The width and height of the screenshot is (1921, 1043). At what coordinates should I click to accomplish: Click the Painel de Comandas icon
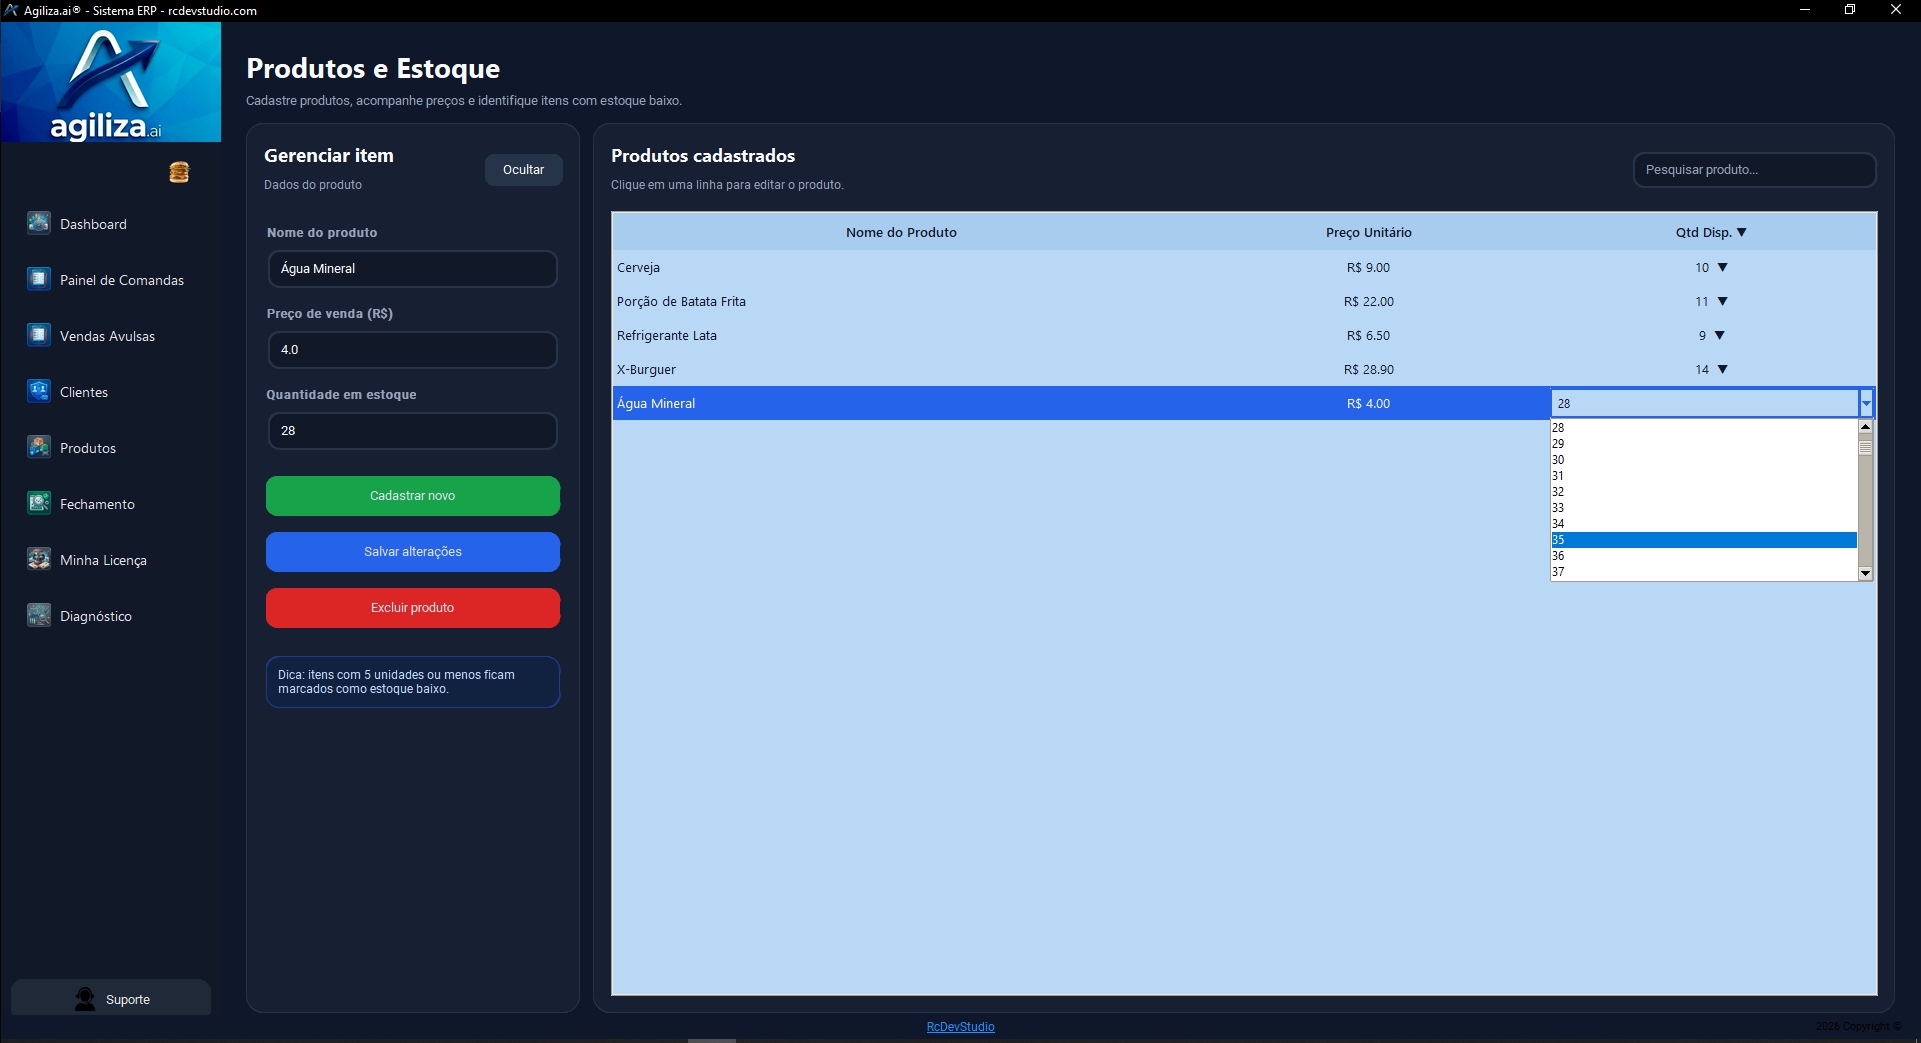click(39, 279)
